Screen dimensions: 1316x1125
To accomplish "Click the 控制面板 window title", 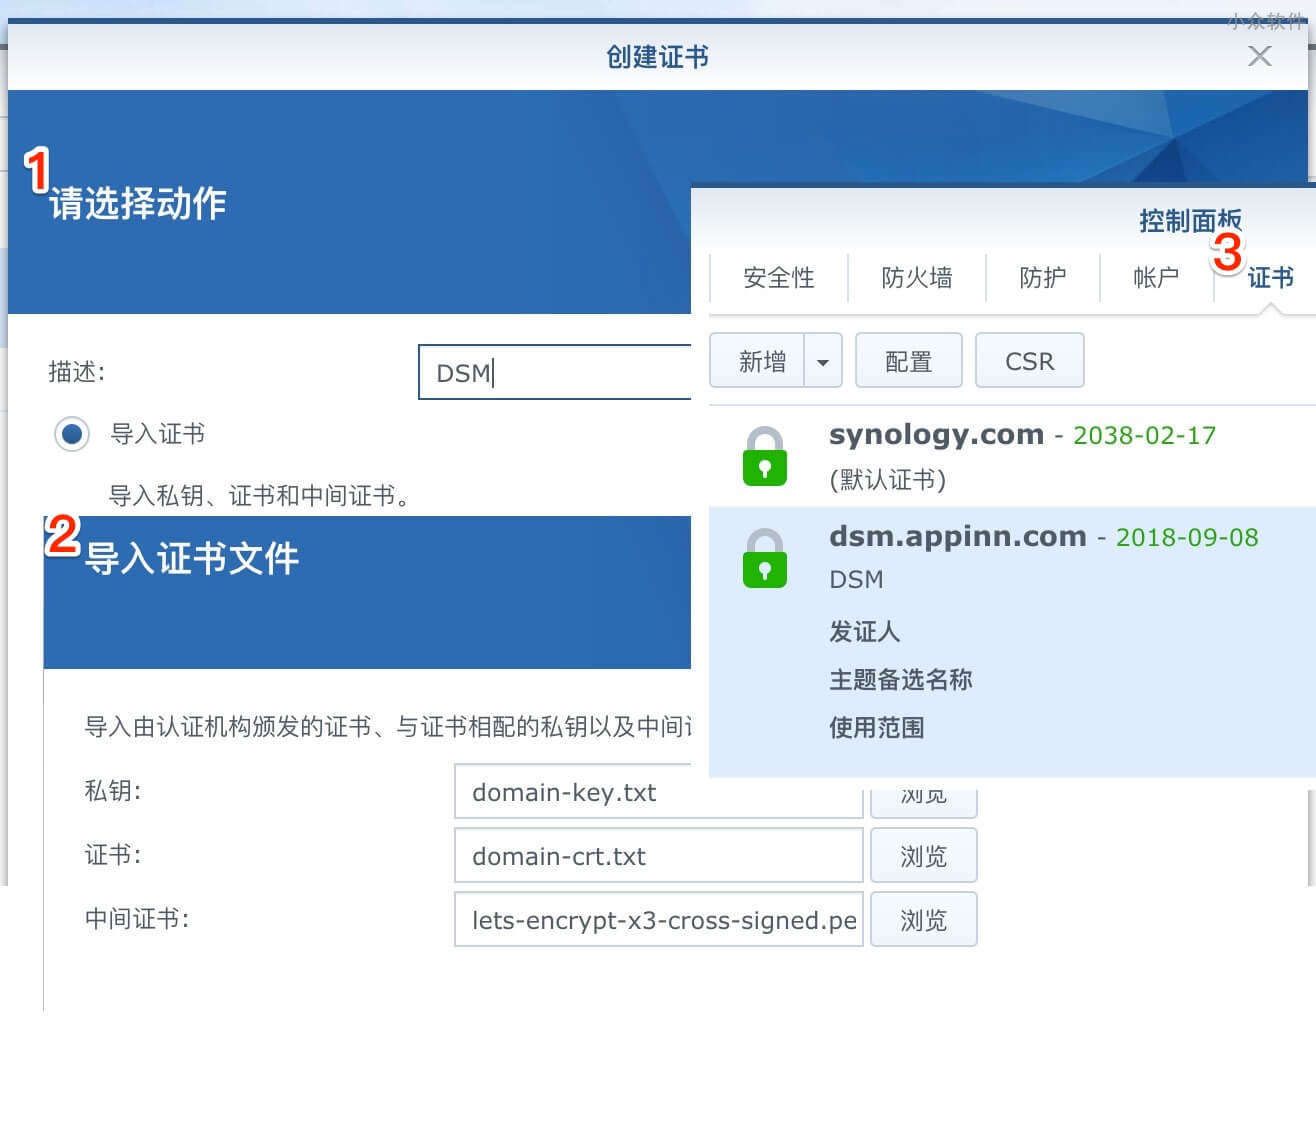I will (x=1190, y=221).
